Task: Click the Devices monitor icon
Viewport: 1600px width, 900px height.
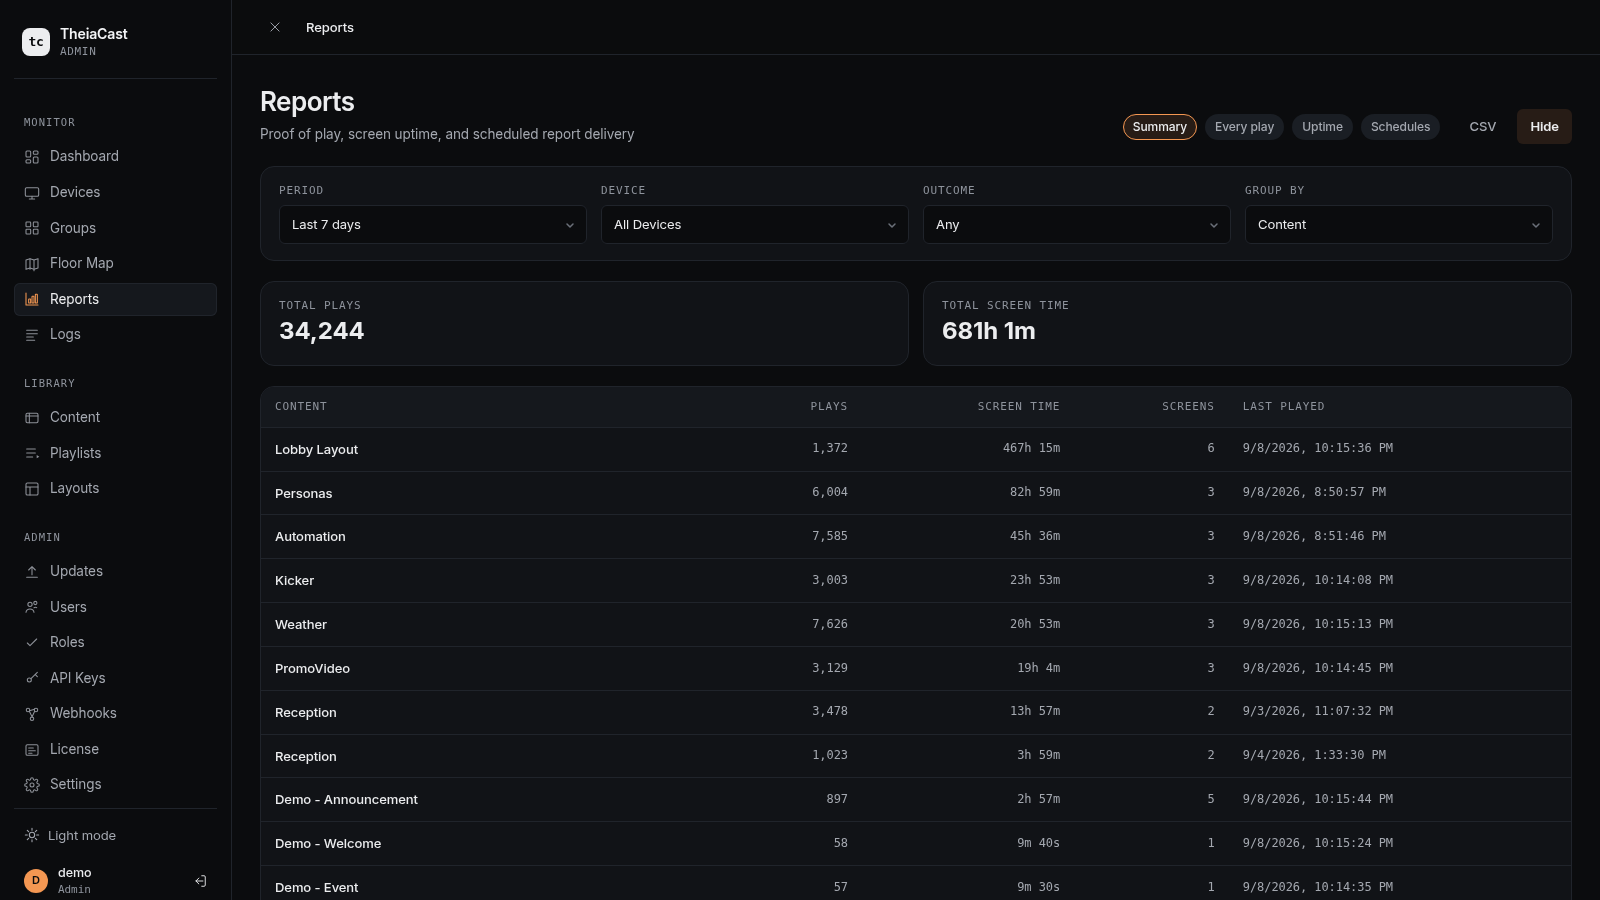Action: (32, 193)
